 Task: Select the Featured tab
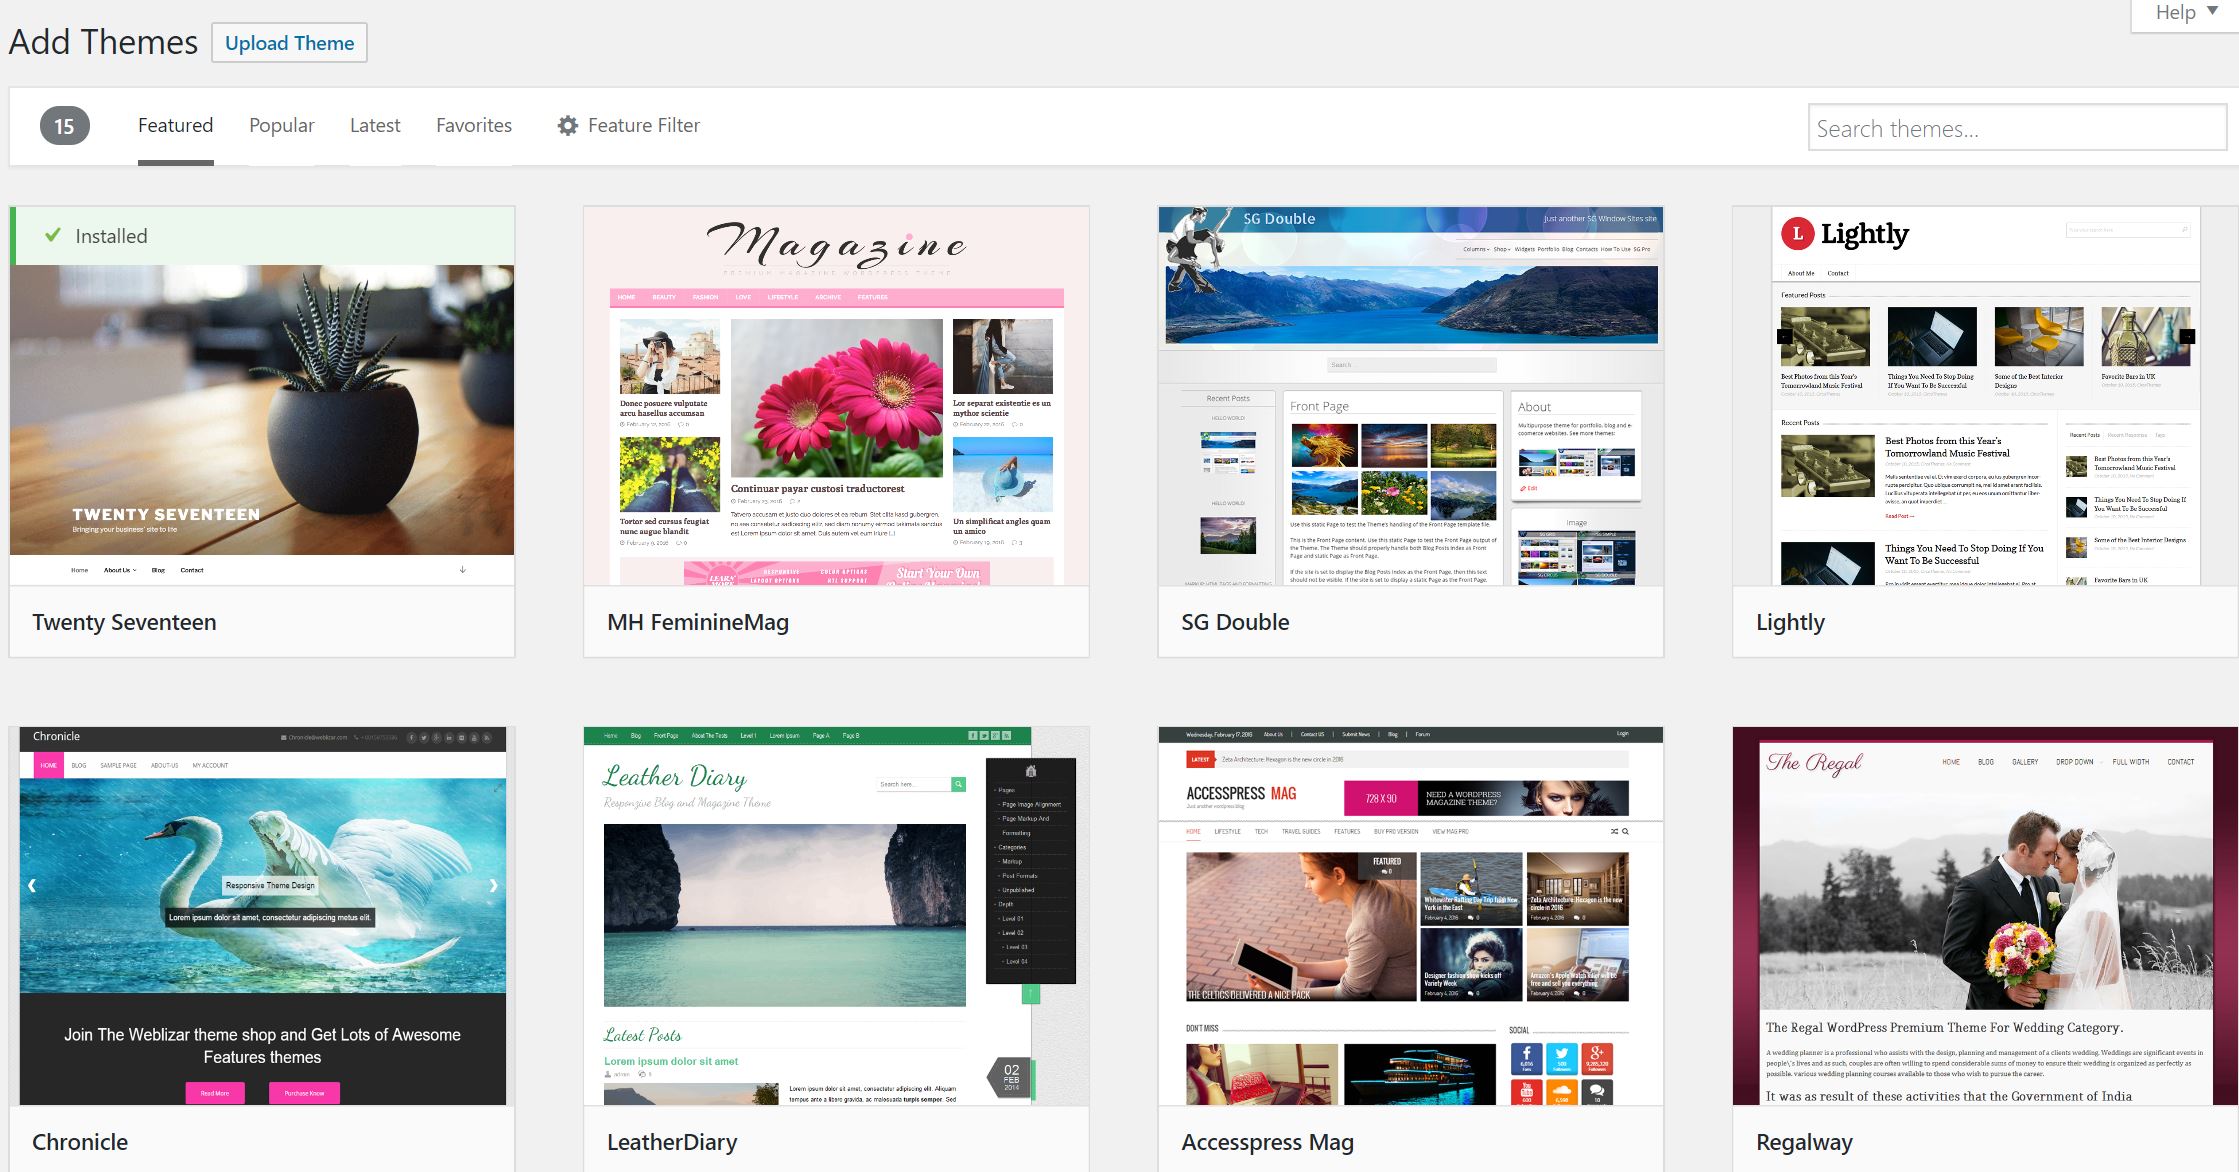point(173,126)
